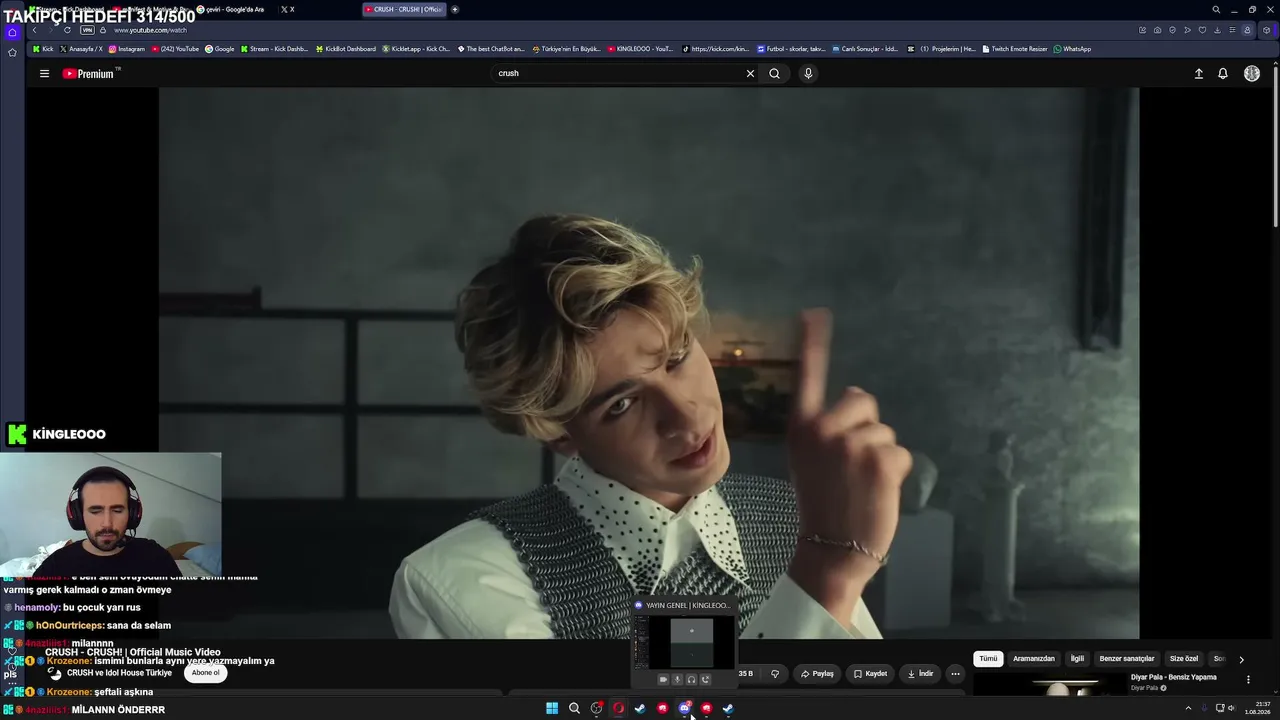Viewport: 1280px width, 720px height.
Task: Deafen headphones in Discord taskbar preview
Action: pos(691,679)
